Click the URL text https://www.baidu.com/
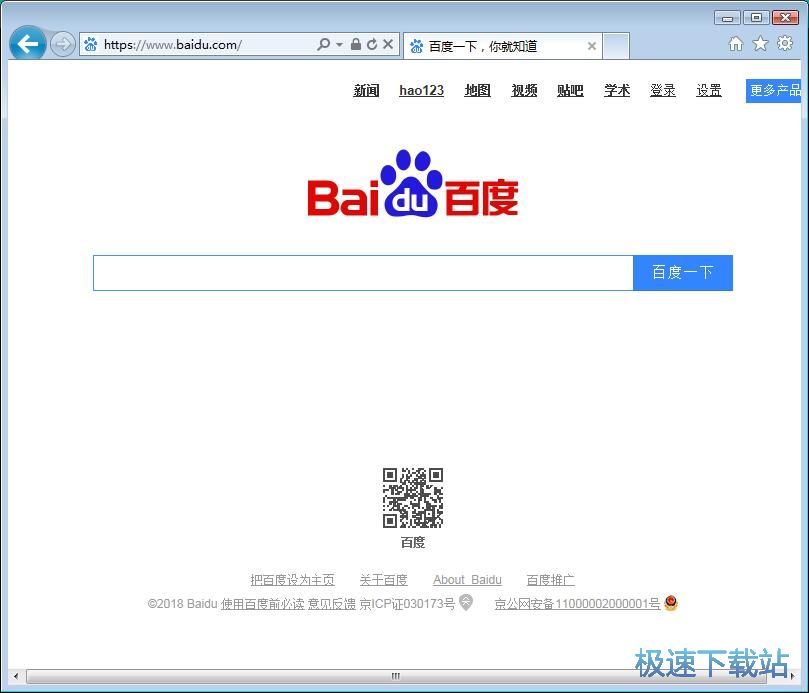The height and width of the screenshot is (693, 809). [173, 45]
